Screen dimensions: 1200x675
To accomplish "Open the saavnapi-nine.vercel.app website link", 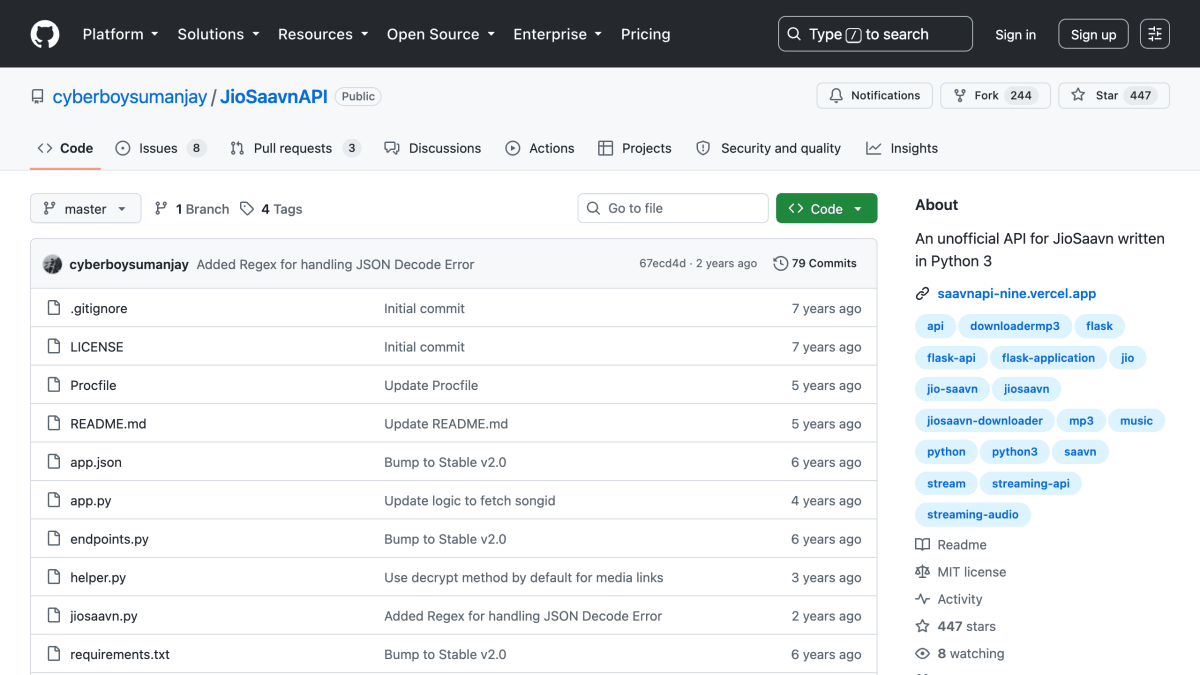I will coord(1017,294).
